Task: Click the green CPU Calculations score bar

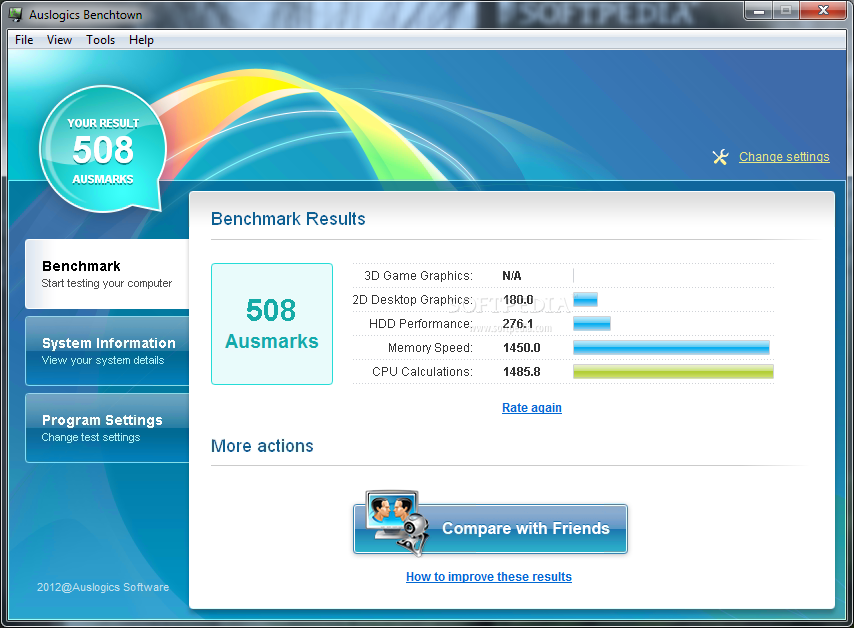Action: [673, 371]
